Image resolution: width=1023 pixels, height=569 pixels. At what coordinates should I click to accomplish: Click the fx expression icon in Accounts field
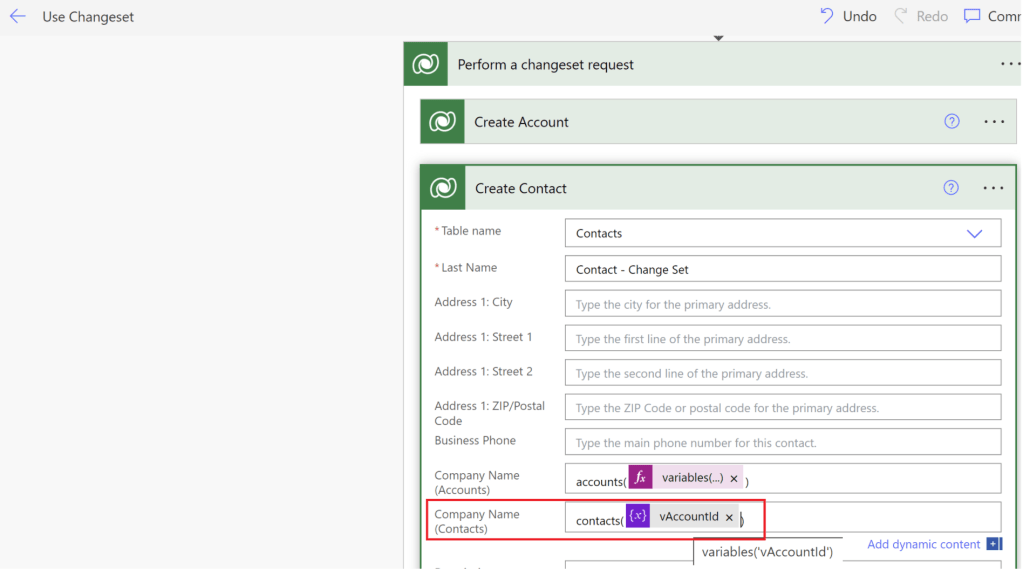[x=640, y=478]
